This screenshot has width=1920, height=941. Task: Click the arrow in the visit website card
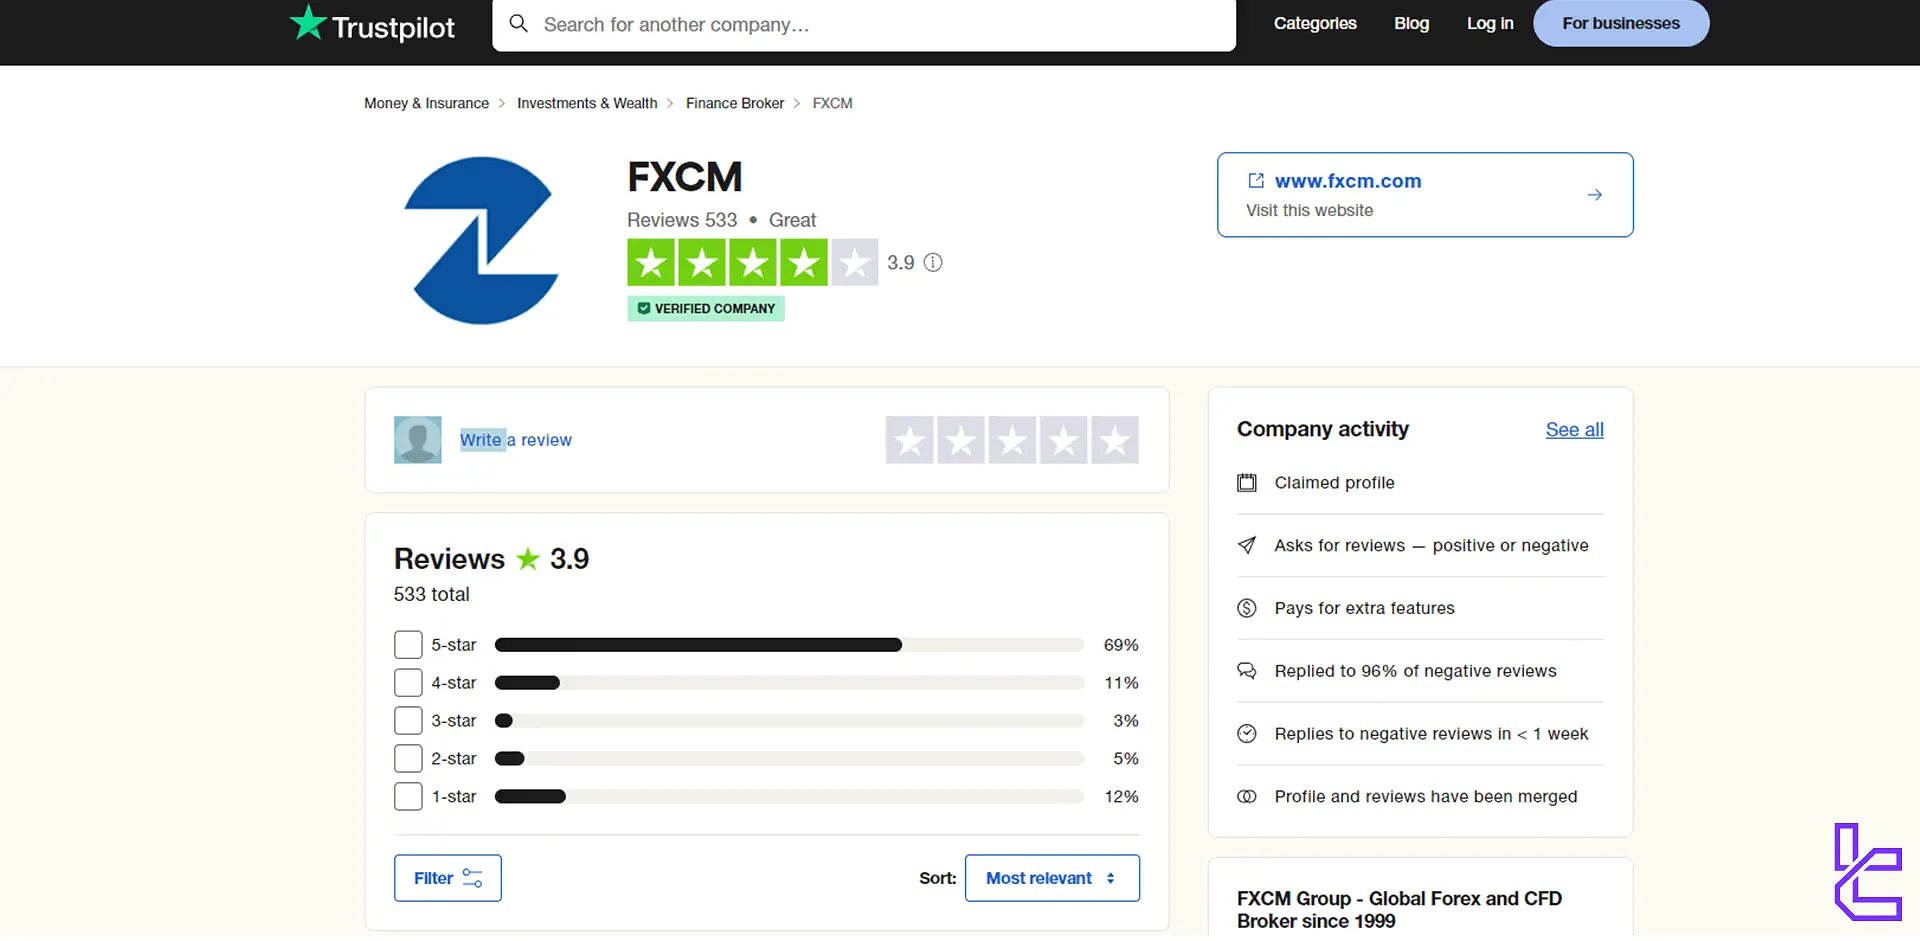point(1595,195)
